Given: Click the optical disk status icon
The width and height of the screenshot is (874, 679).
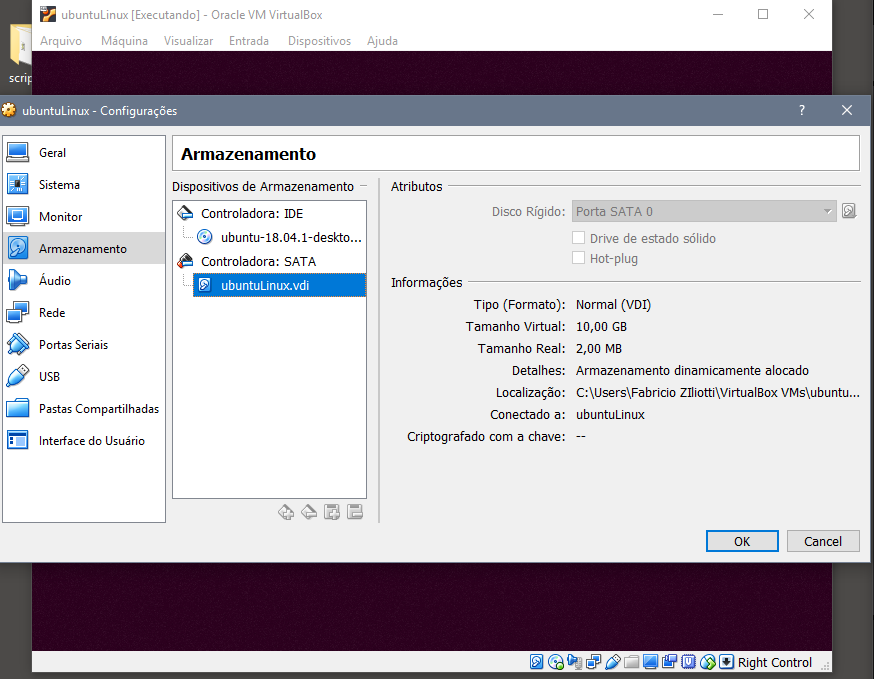Looking at the screenshot, I should (556, 662).
